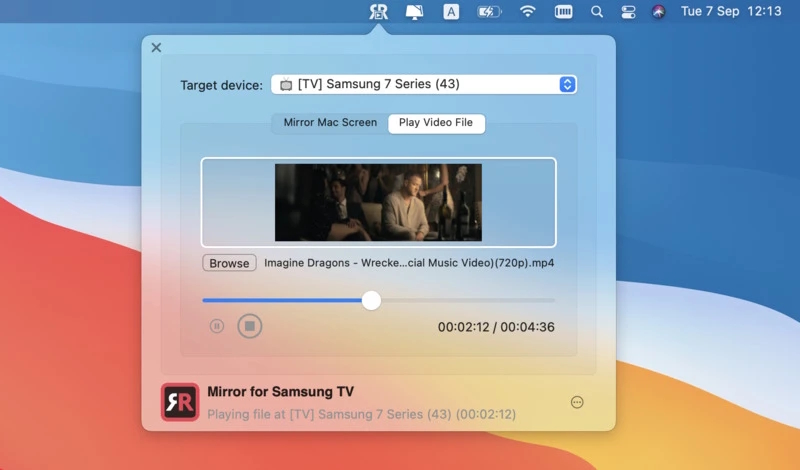Click the blue Target device stepper arrows

567,84
